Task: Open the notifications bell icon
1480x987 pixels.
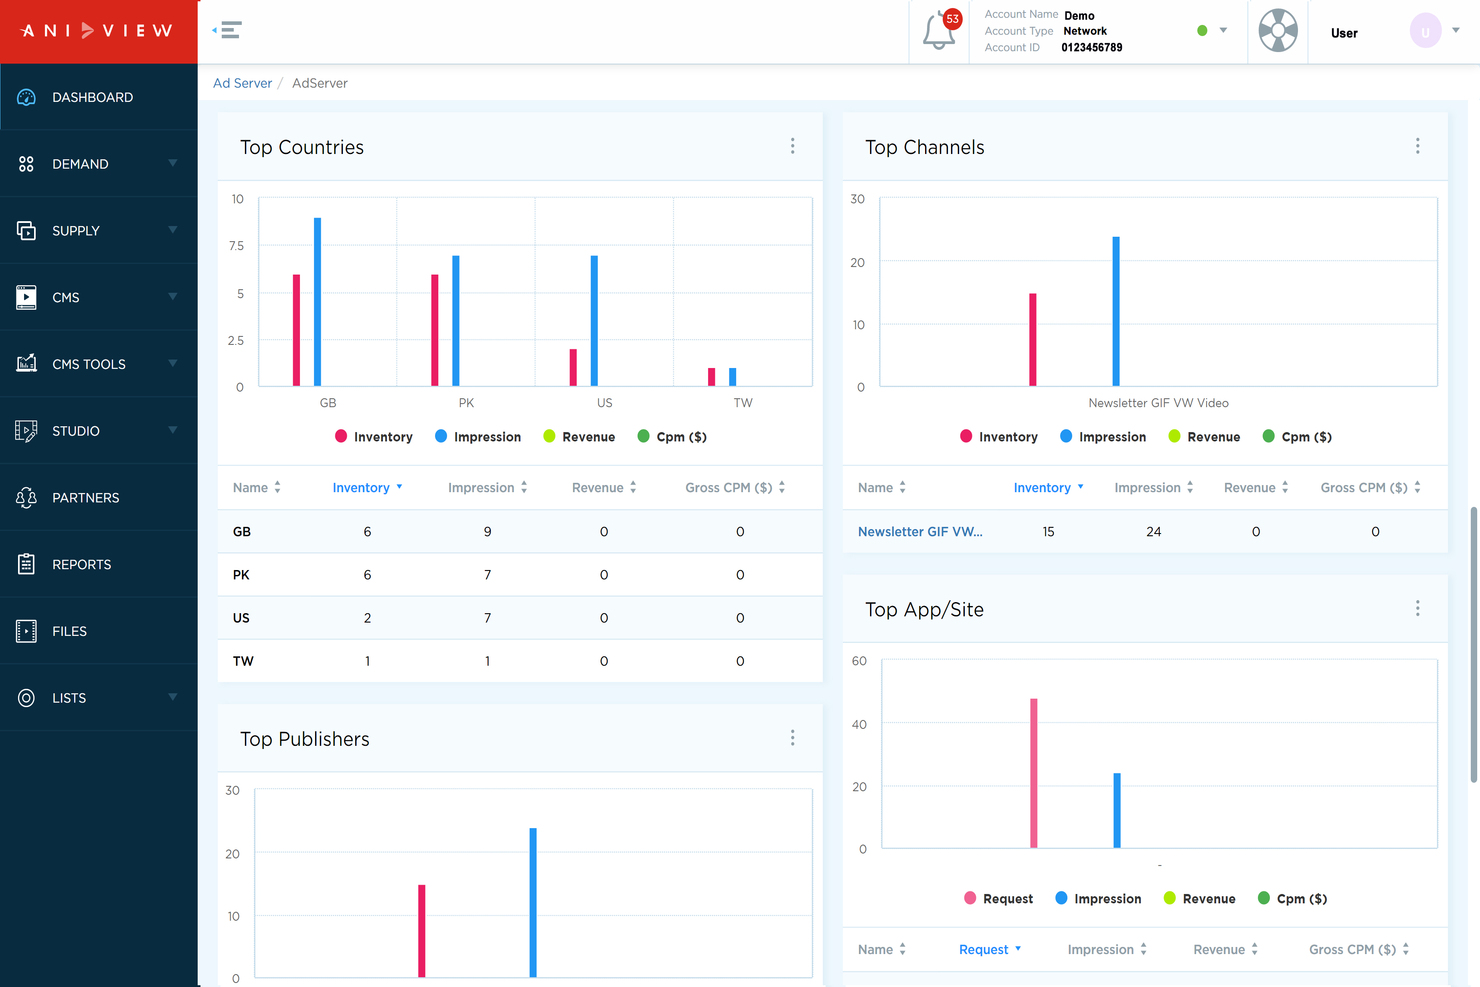Action: (x=938, y=31)
